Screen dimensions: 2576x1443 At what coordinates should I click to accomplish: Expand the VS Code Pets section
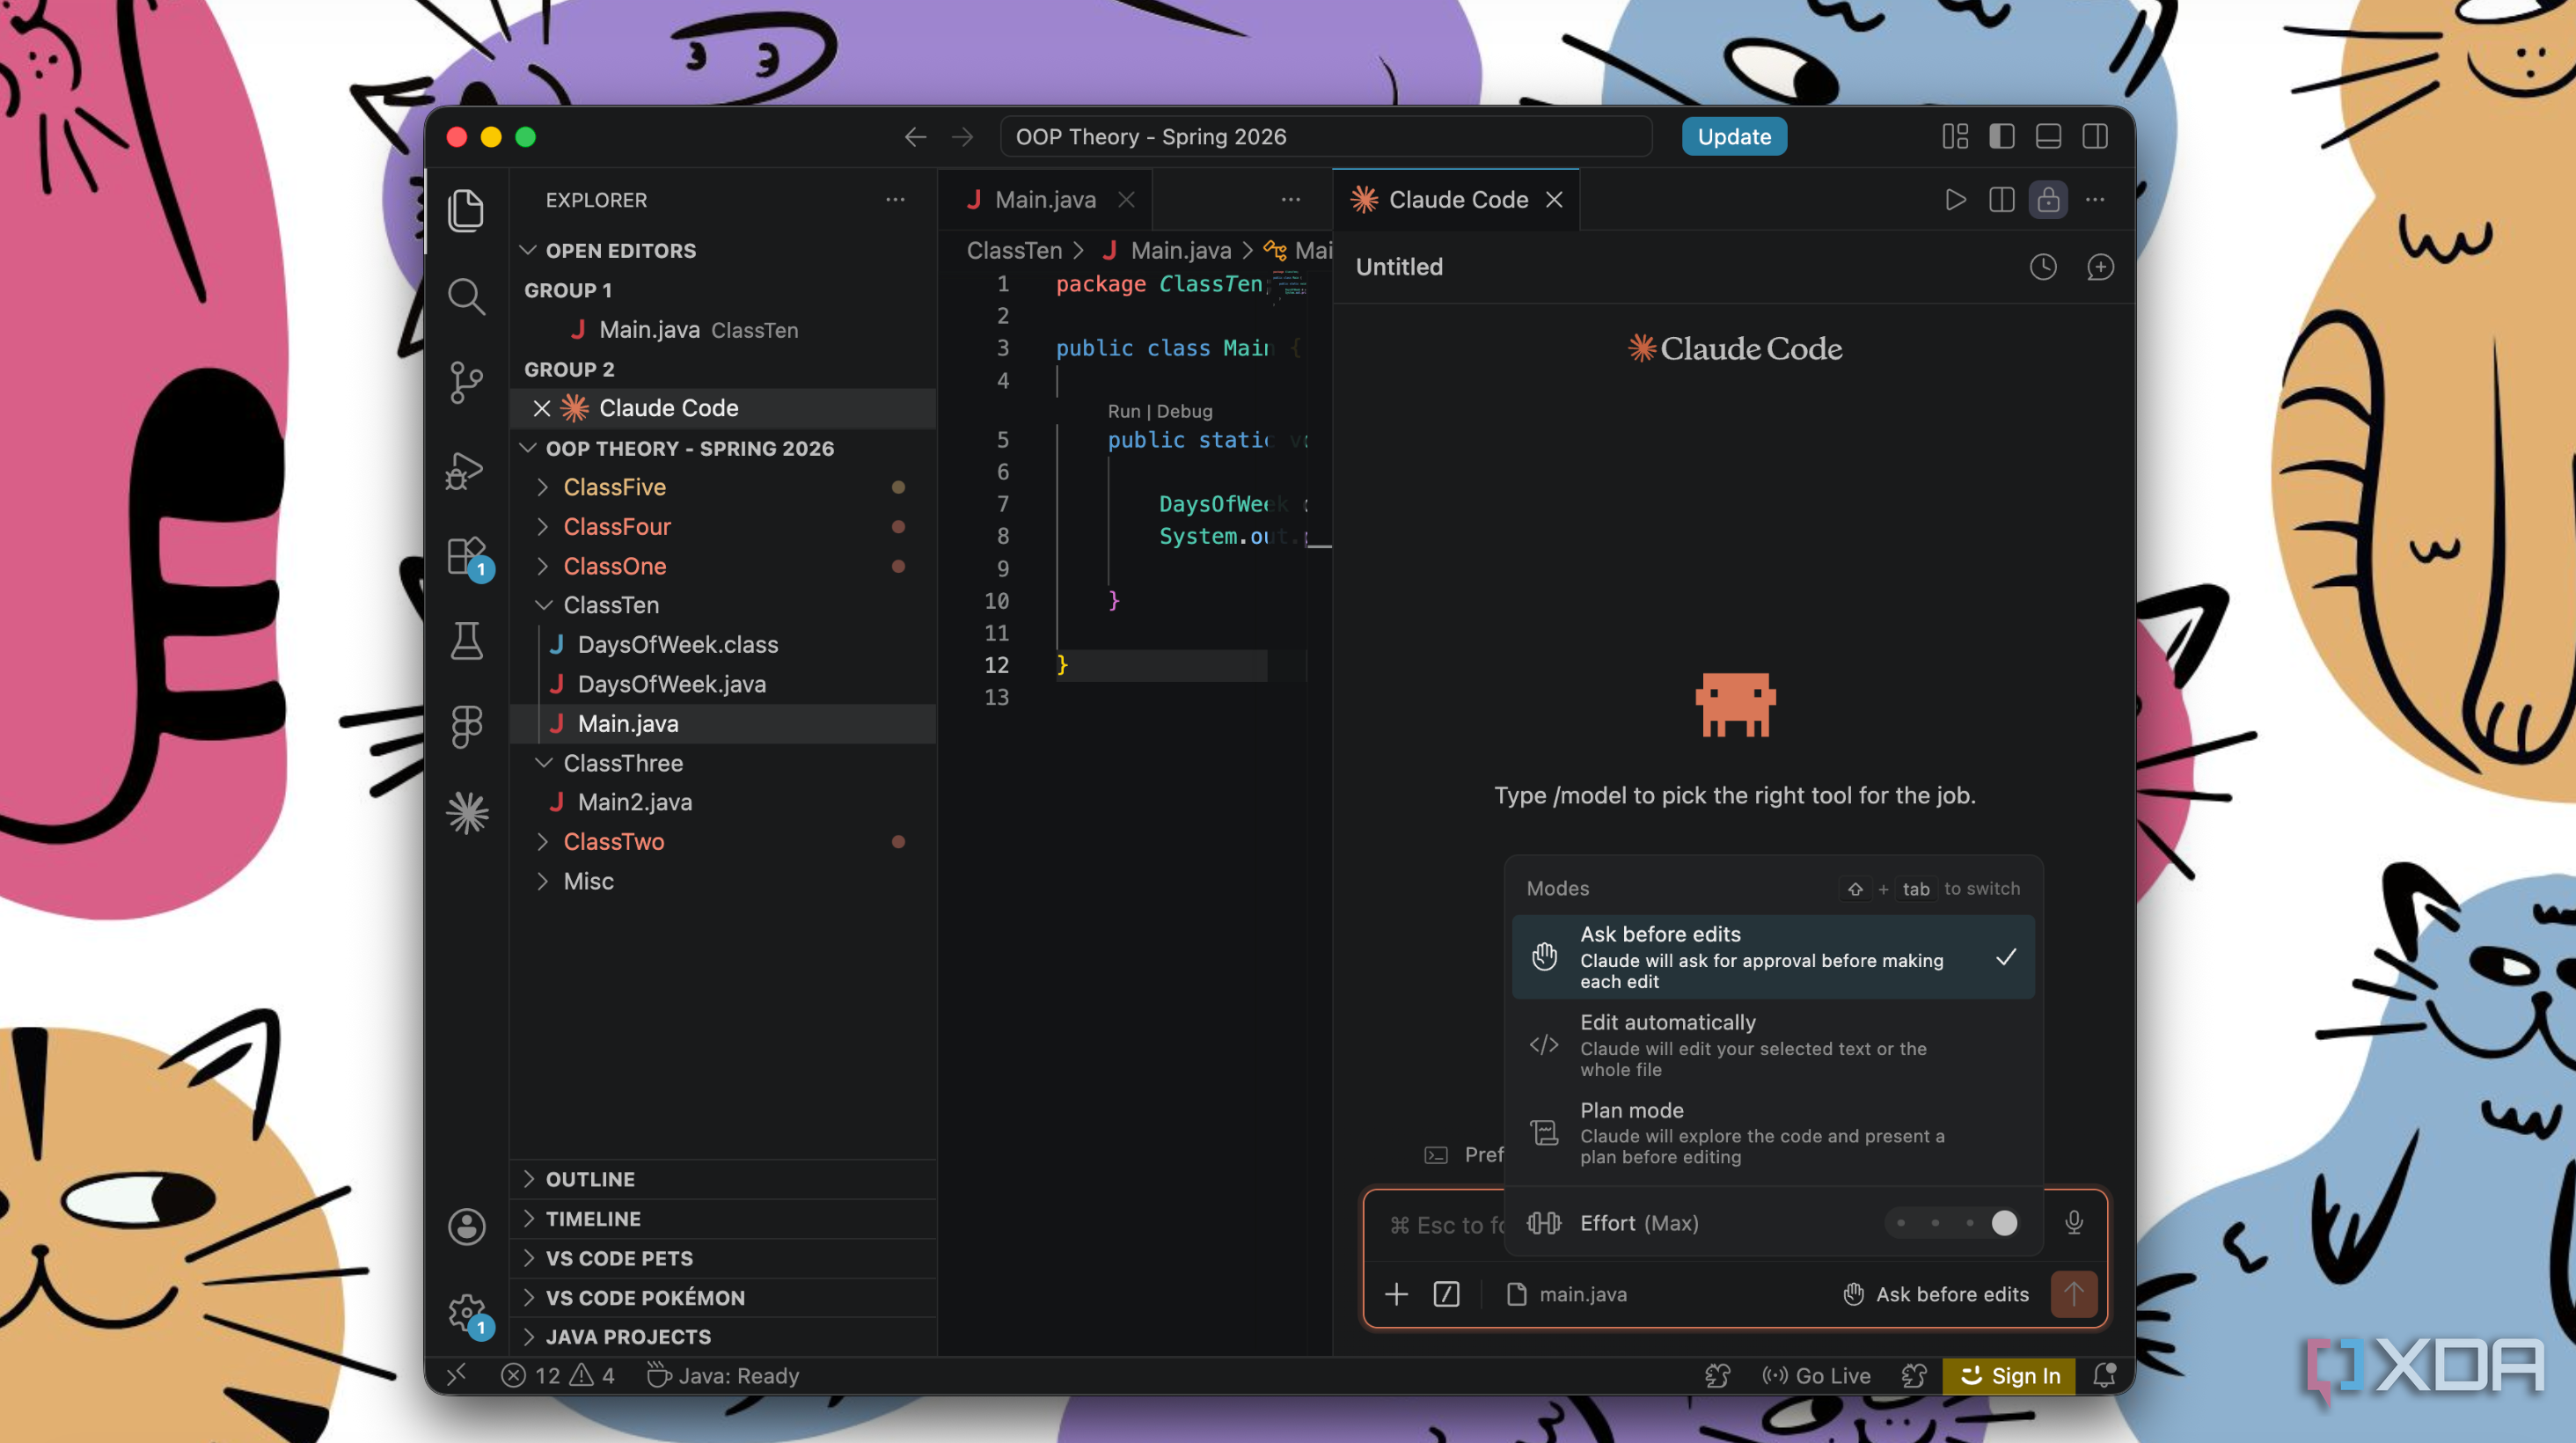pos(723,1258)
